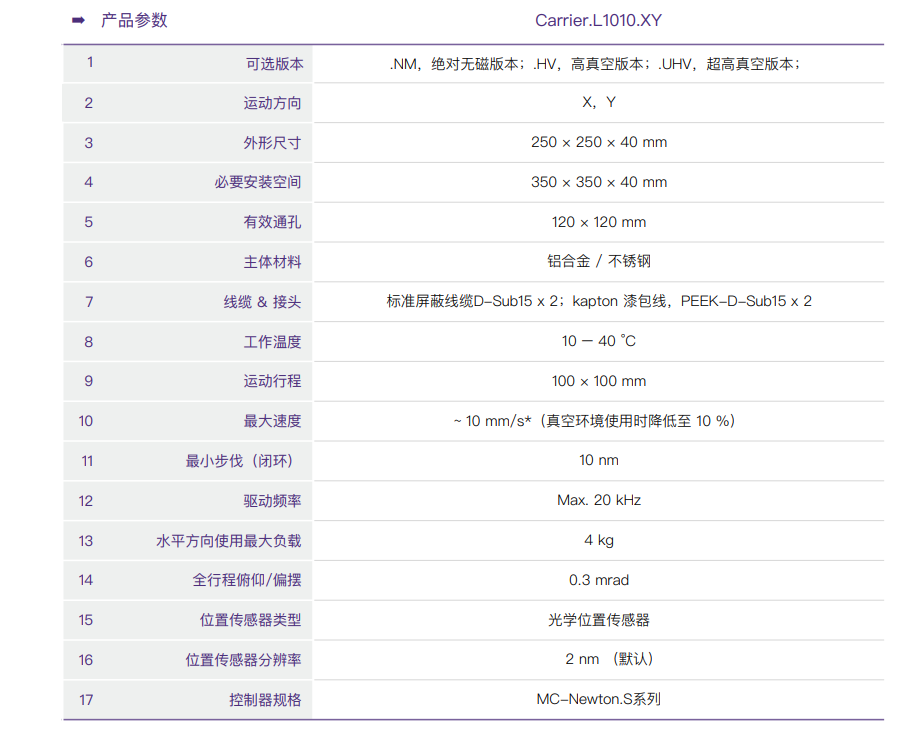Click the 最大速度 row label
Screen dimensions: 909x731
point(272,421)
